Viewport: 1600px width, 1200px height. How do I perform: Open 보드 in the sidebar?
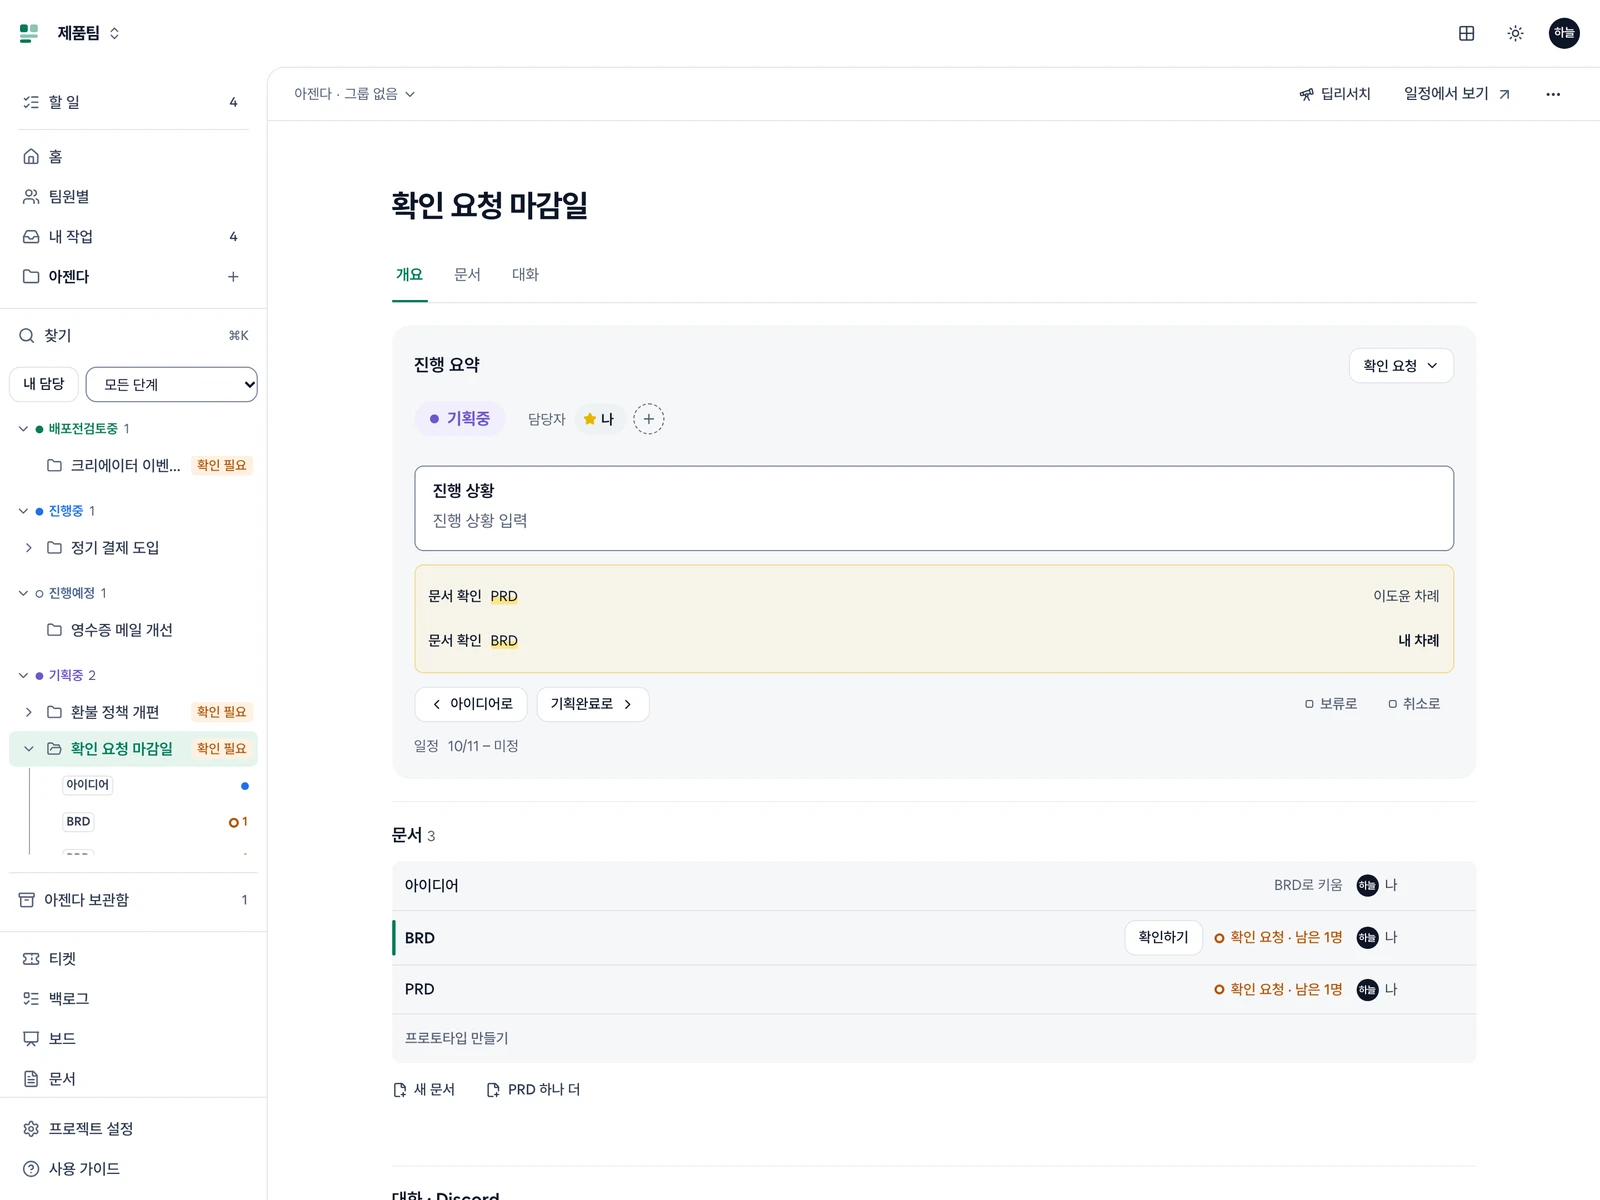pyautogui.click(x=134, y=1039)
